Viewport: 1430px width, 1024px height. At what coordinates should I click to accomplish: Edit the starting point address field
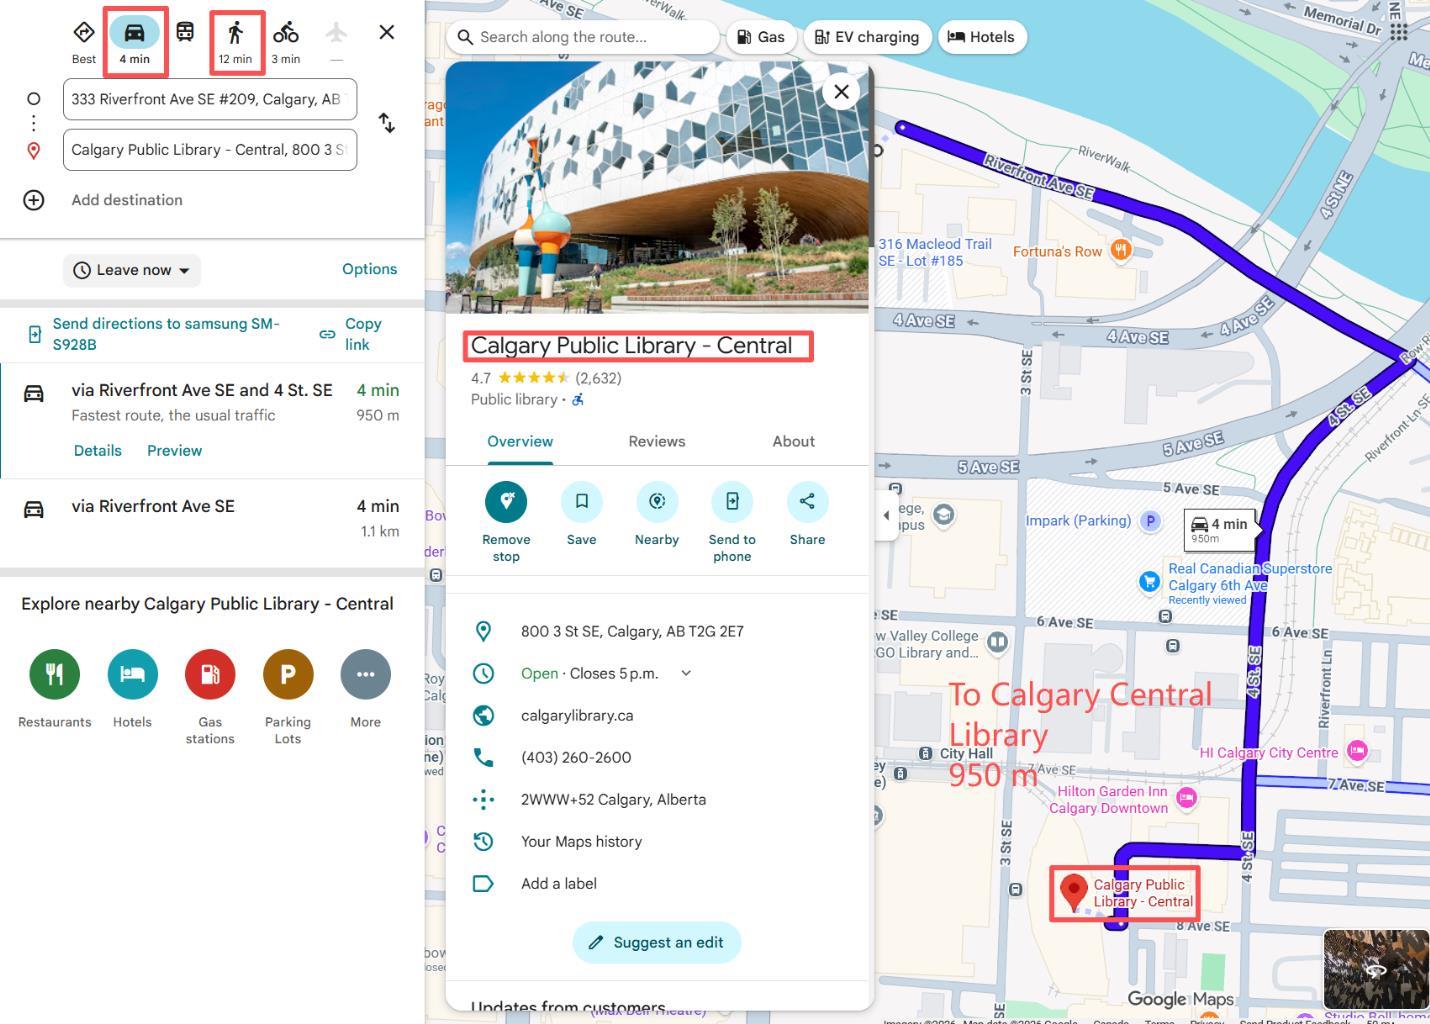210,99
